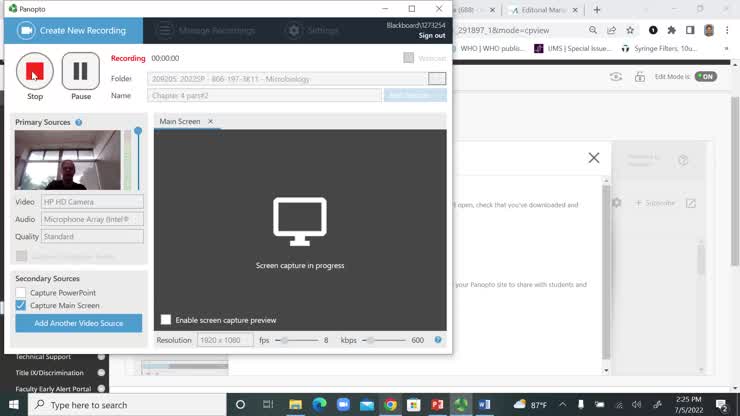Open Task View icon
This screenshot has width=740, height=416.
point(268,405)
